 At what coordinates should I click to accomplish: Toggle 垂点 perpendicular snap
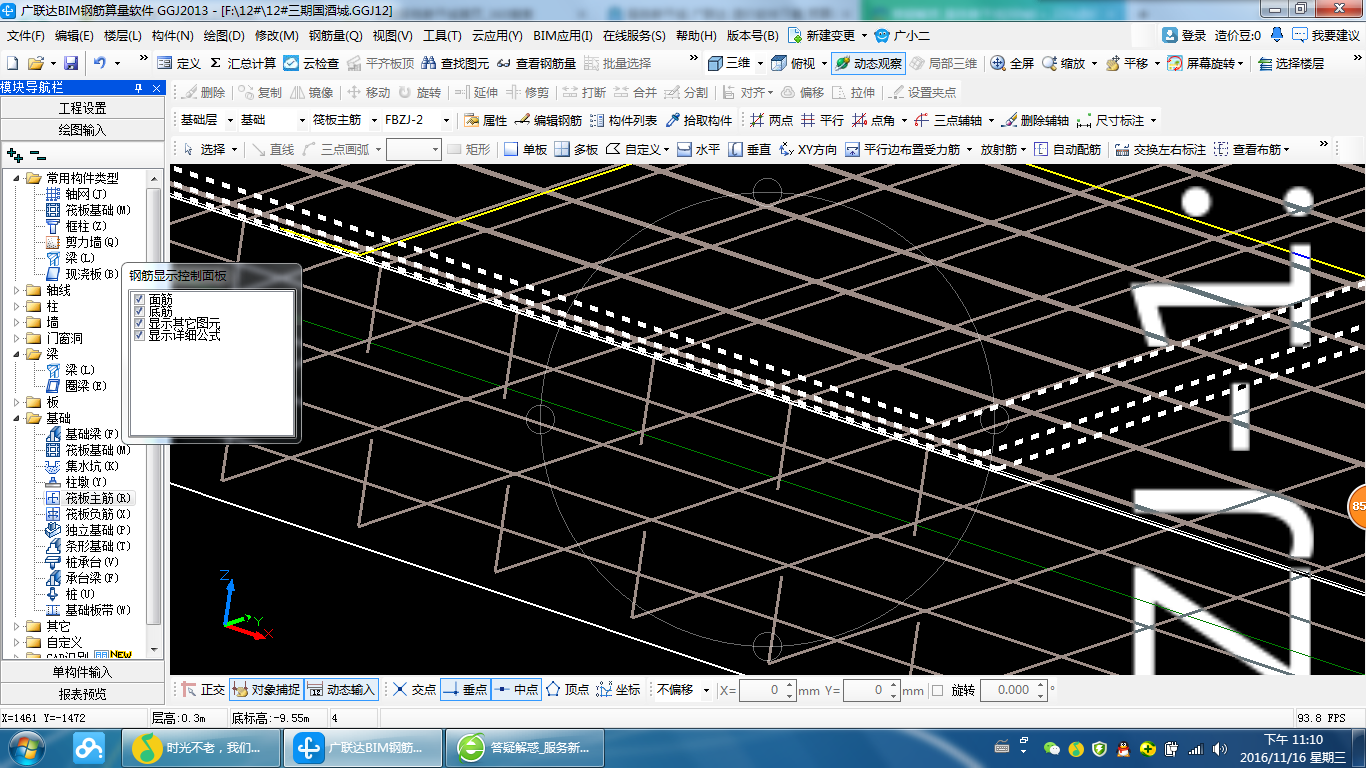tap(465, 690)
